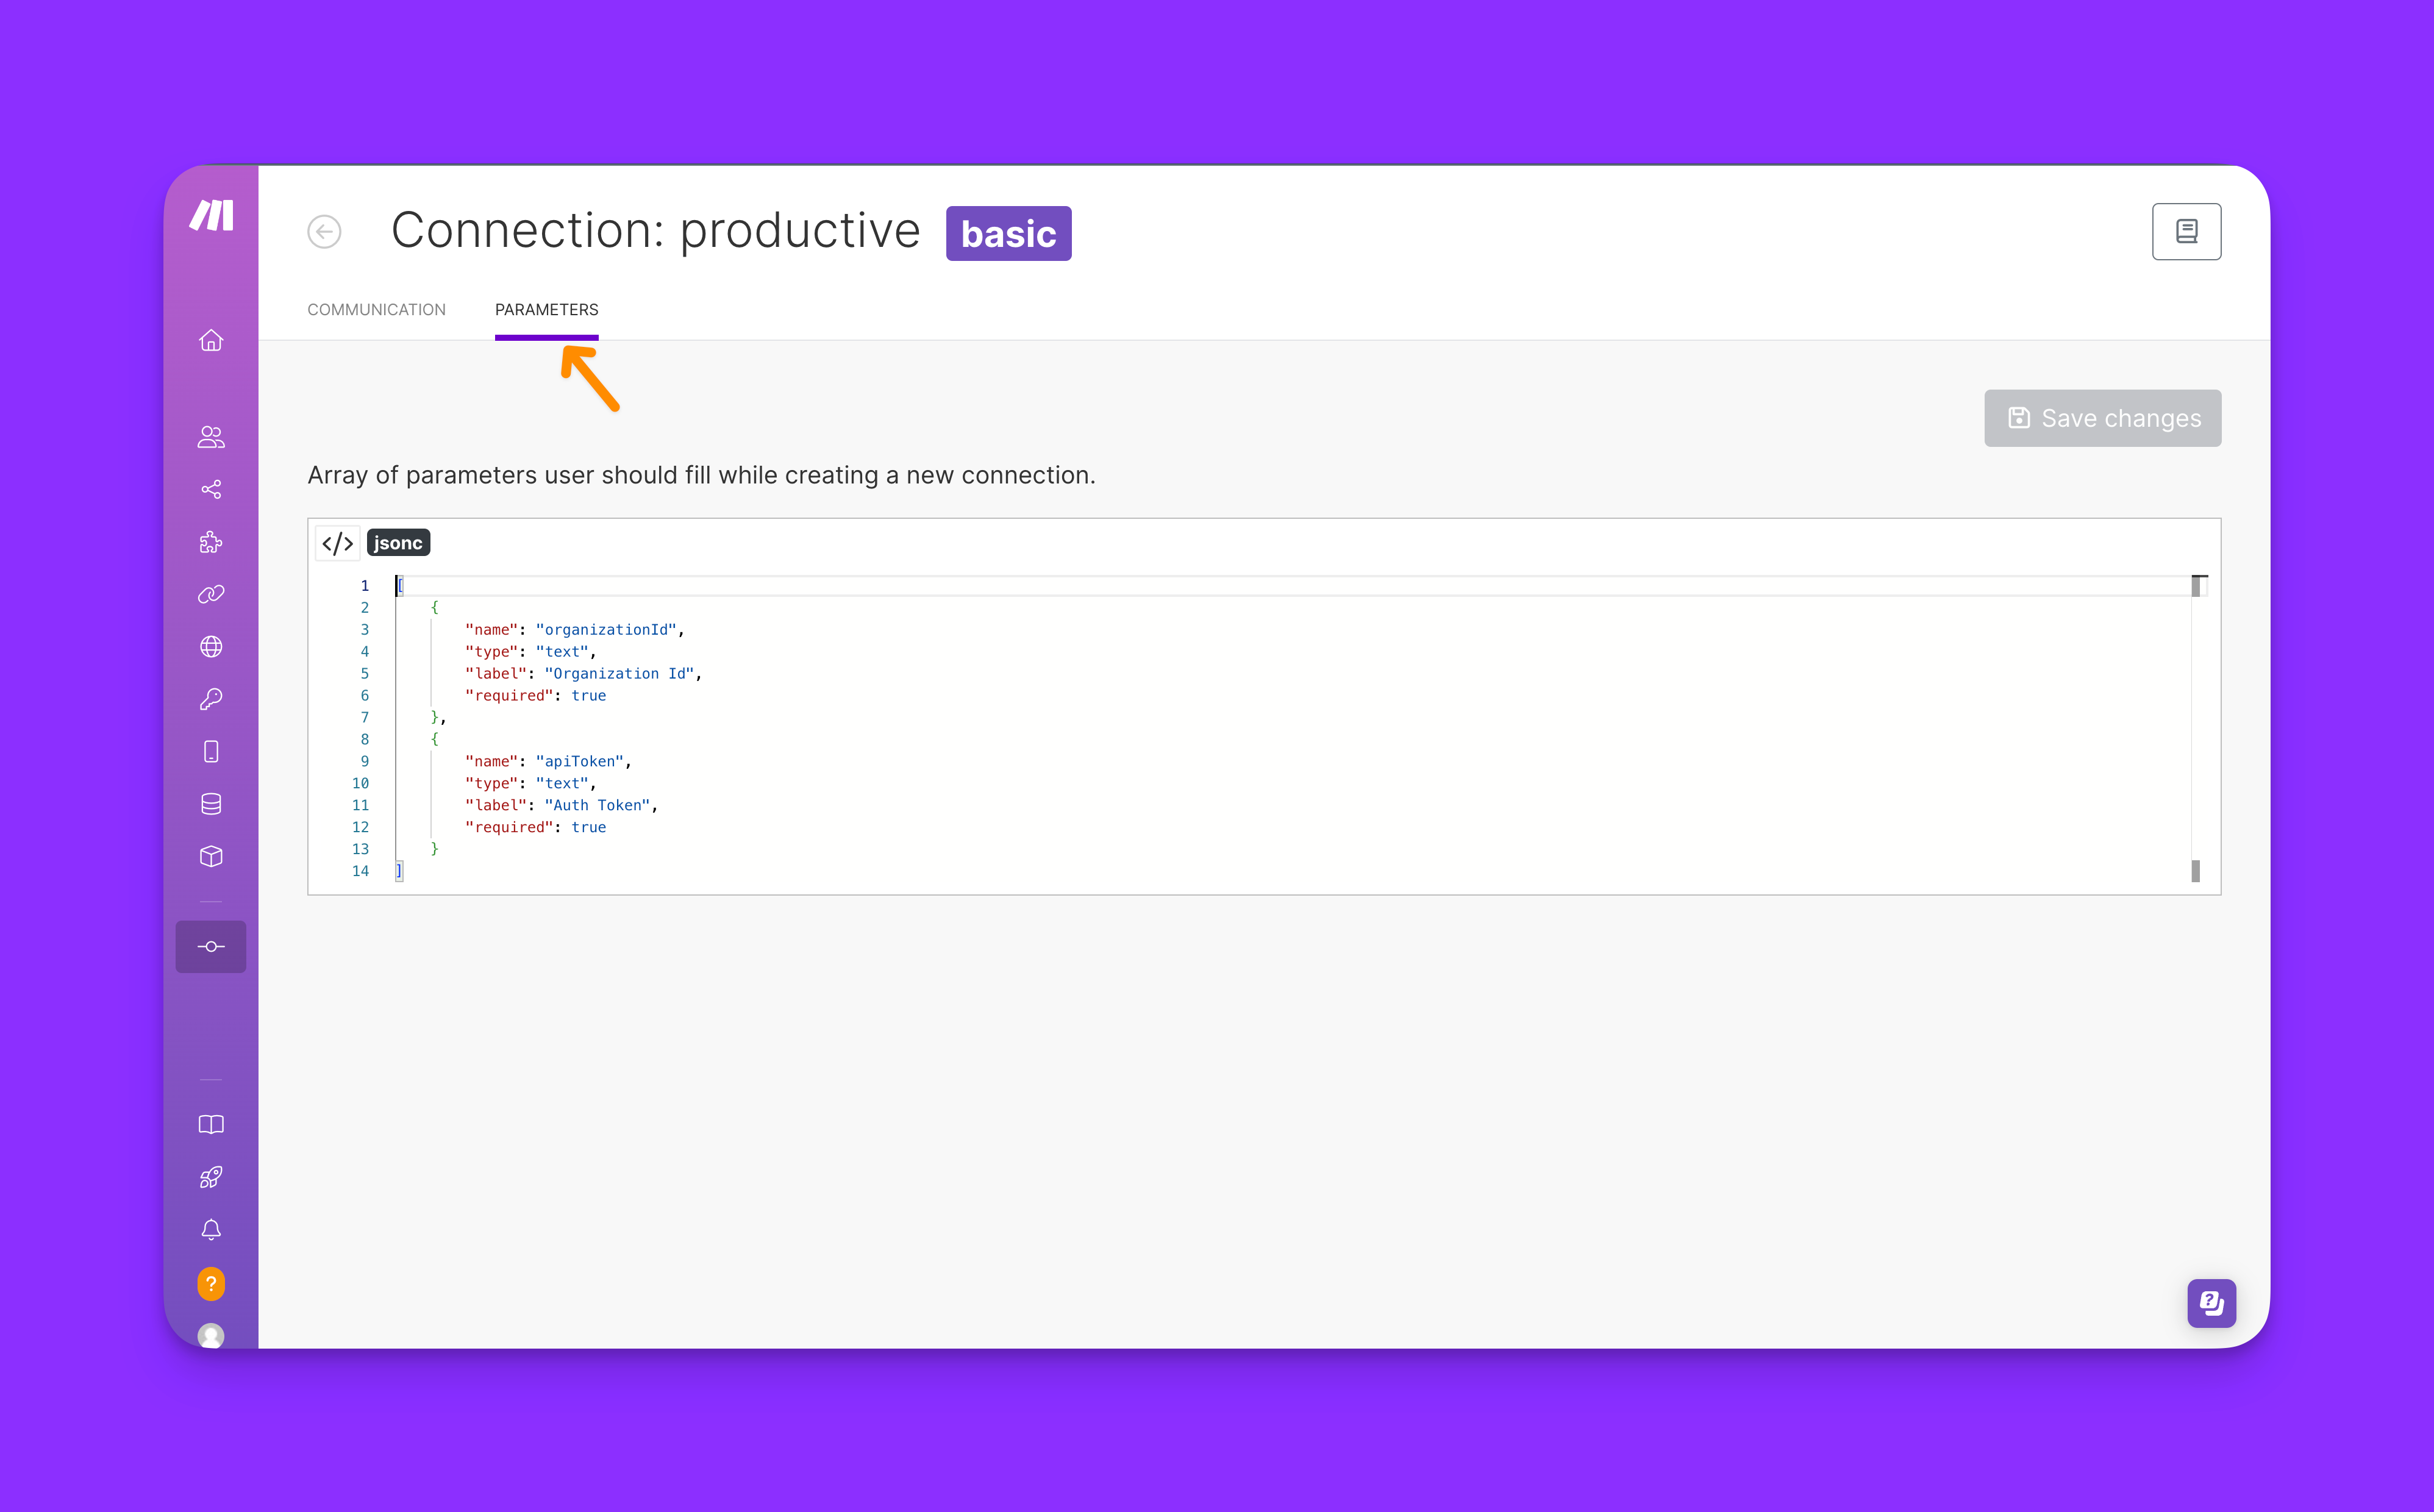Open Devices via phone icon
This screenshot has height=1512, width=2434.
211,752
